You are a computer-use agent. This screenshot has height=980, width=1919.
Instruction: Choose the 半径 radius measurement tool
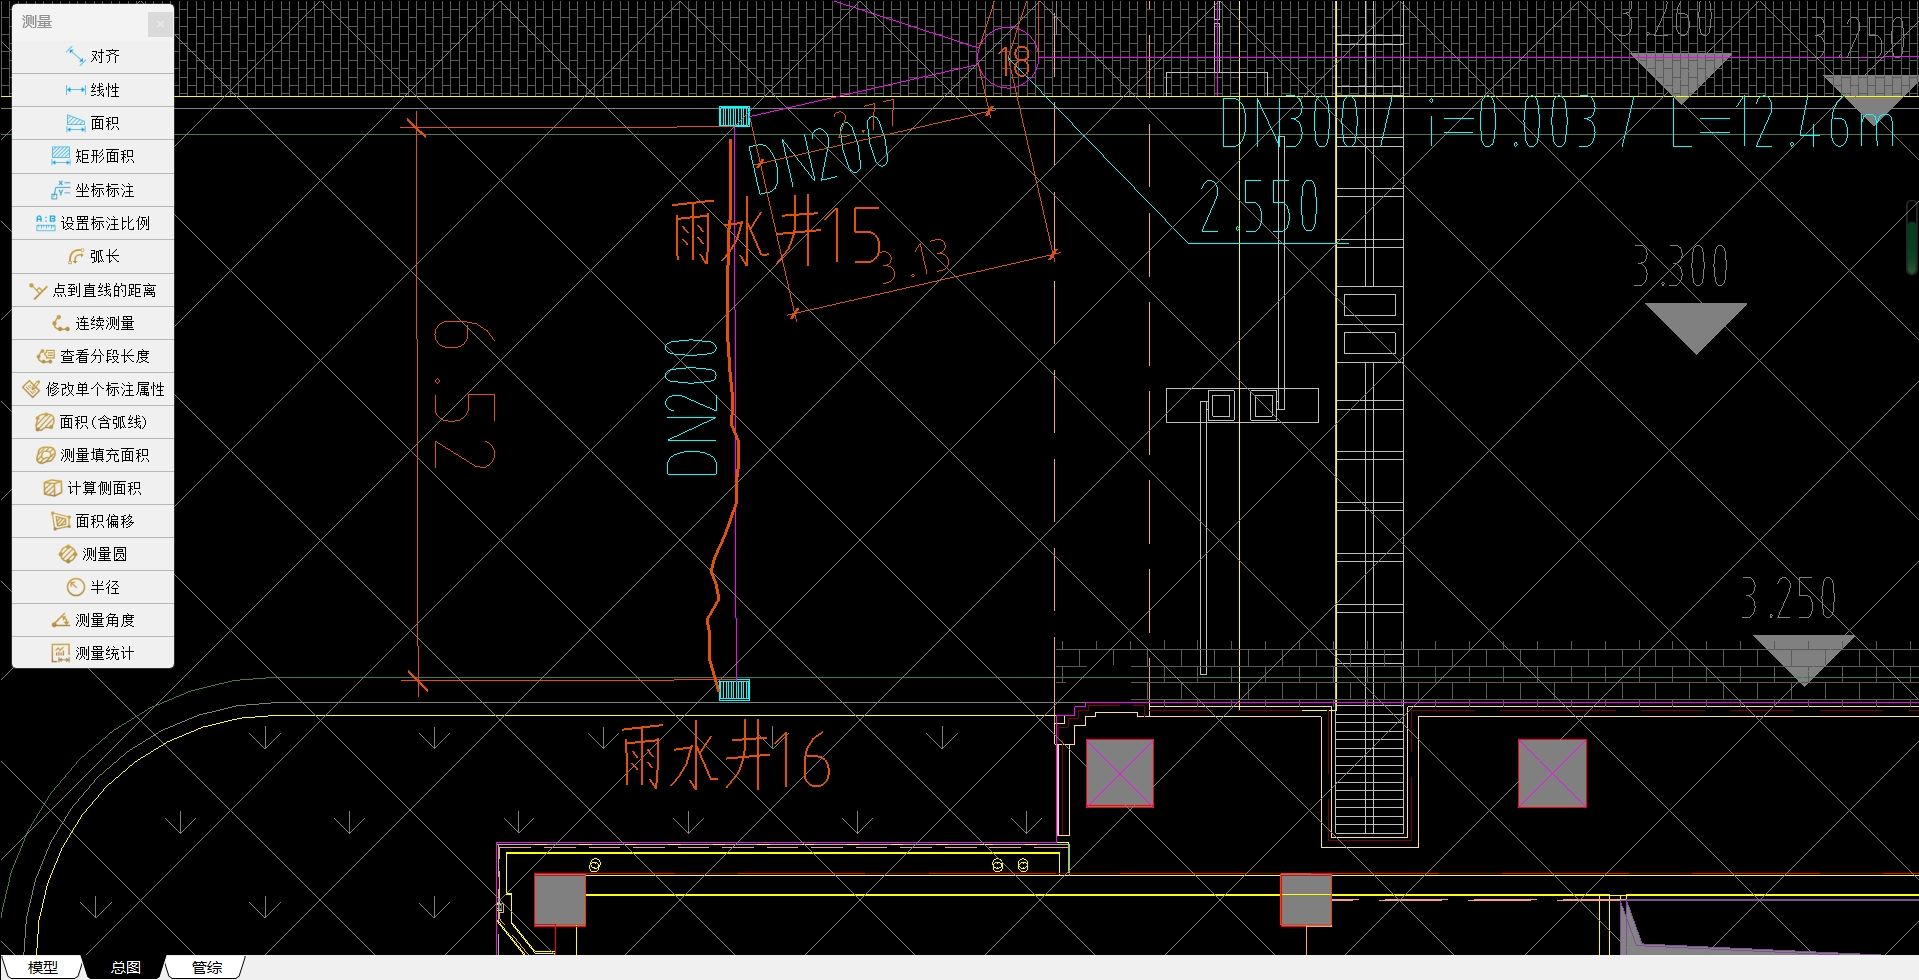(92, 587)
